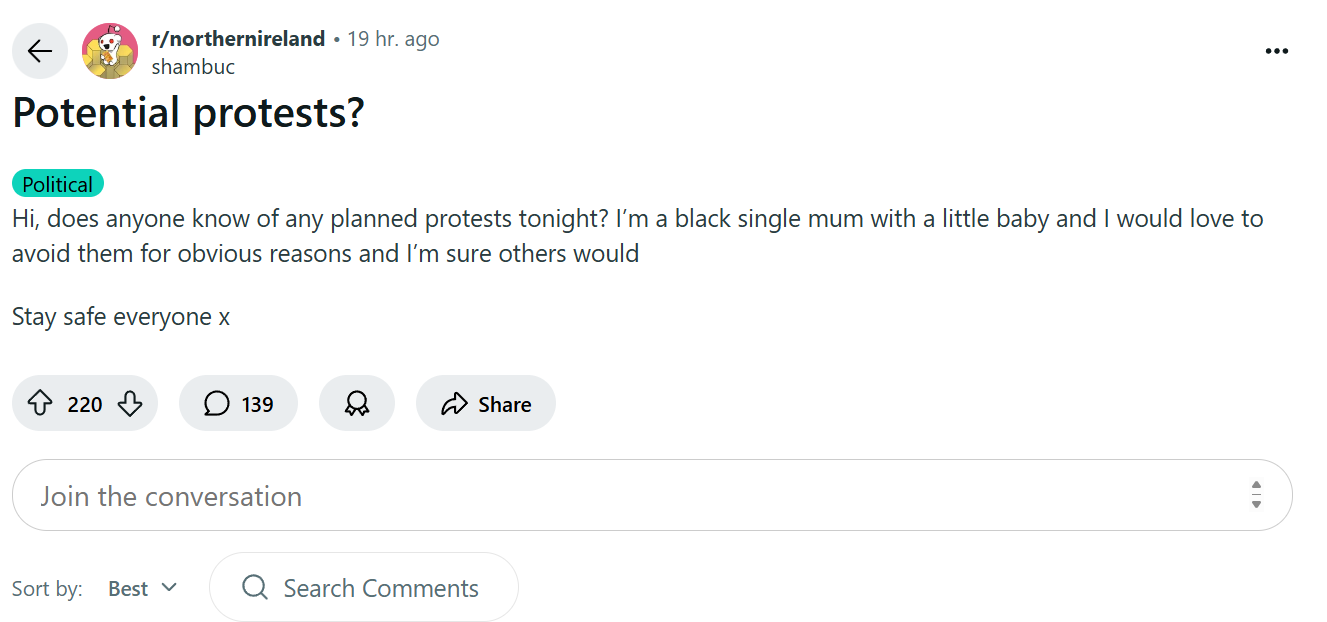This screenshot has height=622, width=1327.
Task: Expand the comment editor with the up-down arrows
Action: coord(1256,495)
